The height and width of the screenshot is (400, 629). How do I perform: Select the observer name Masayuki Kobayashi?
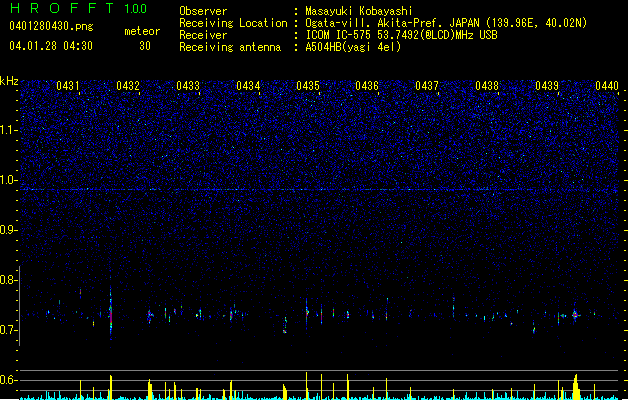point(359,11)
